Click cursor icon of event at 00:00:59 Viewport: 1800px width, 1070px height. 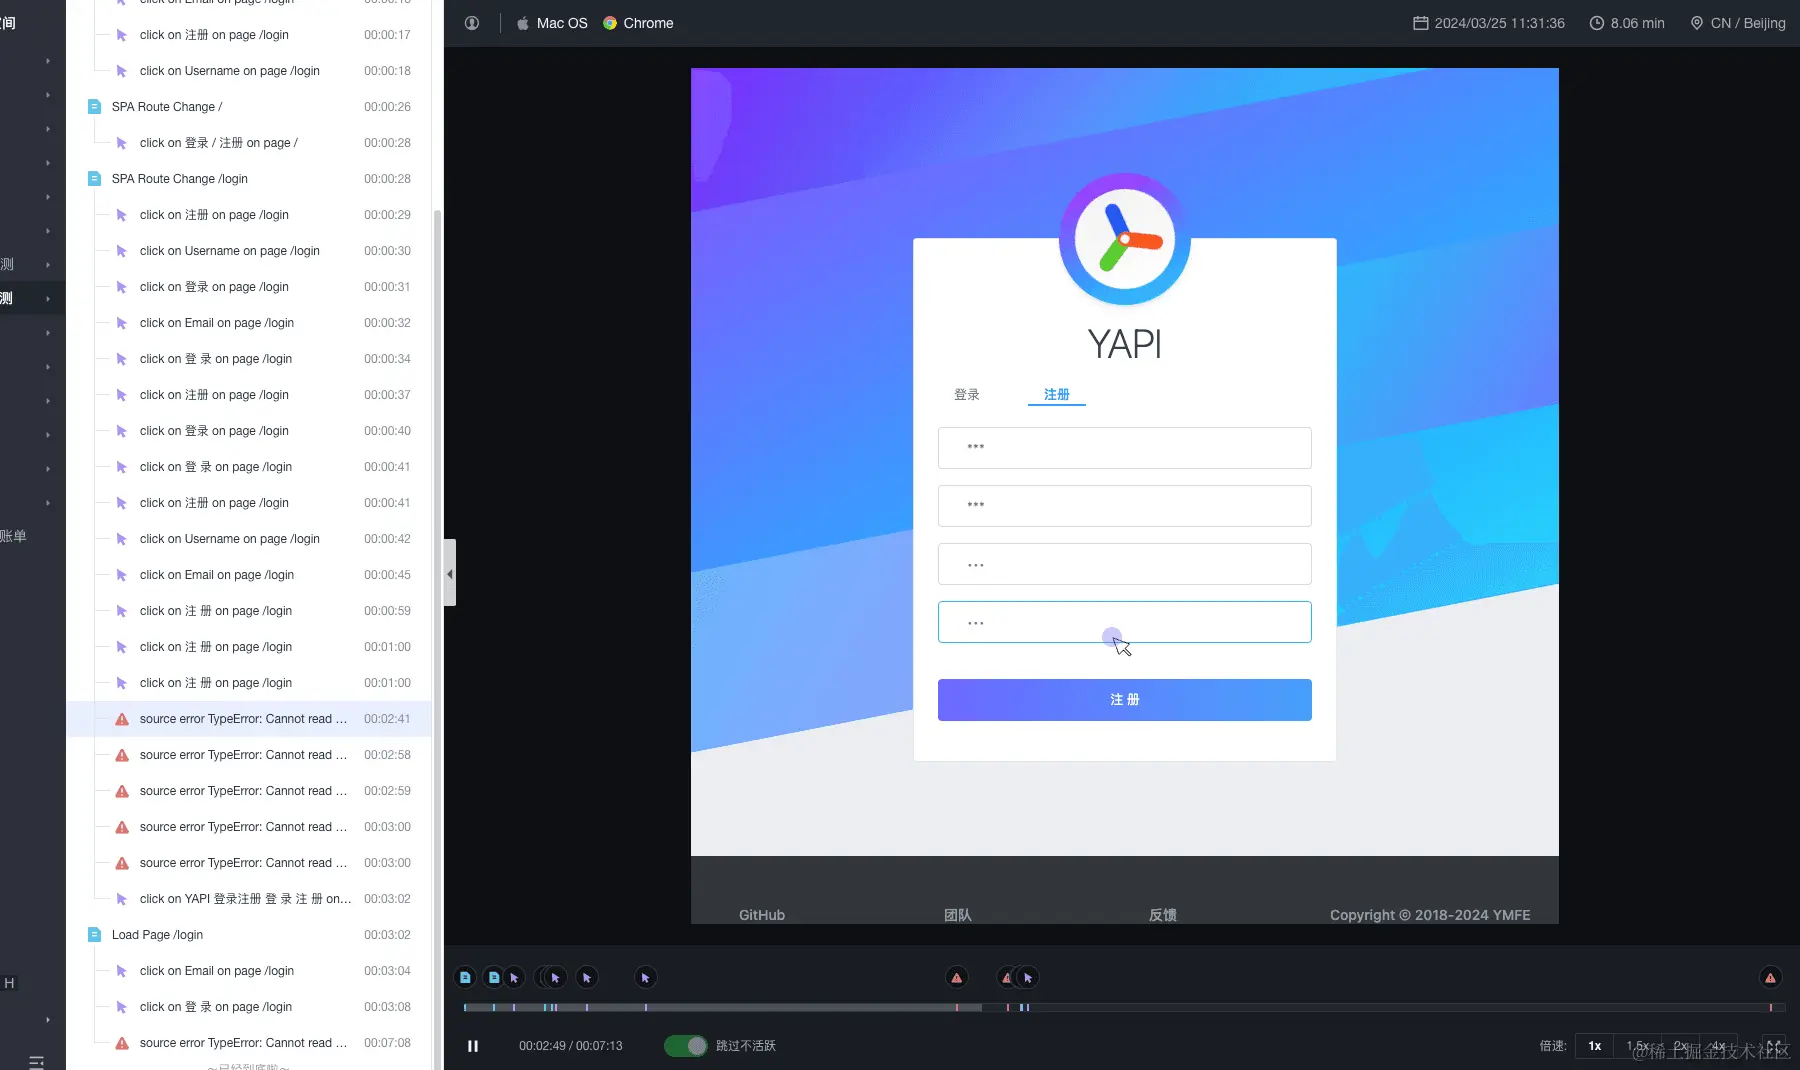pyautogui.click(x=122, y=611)
